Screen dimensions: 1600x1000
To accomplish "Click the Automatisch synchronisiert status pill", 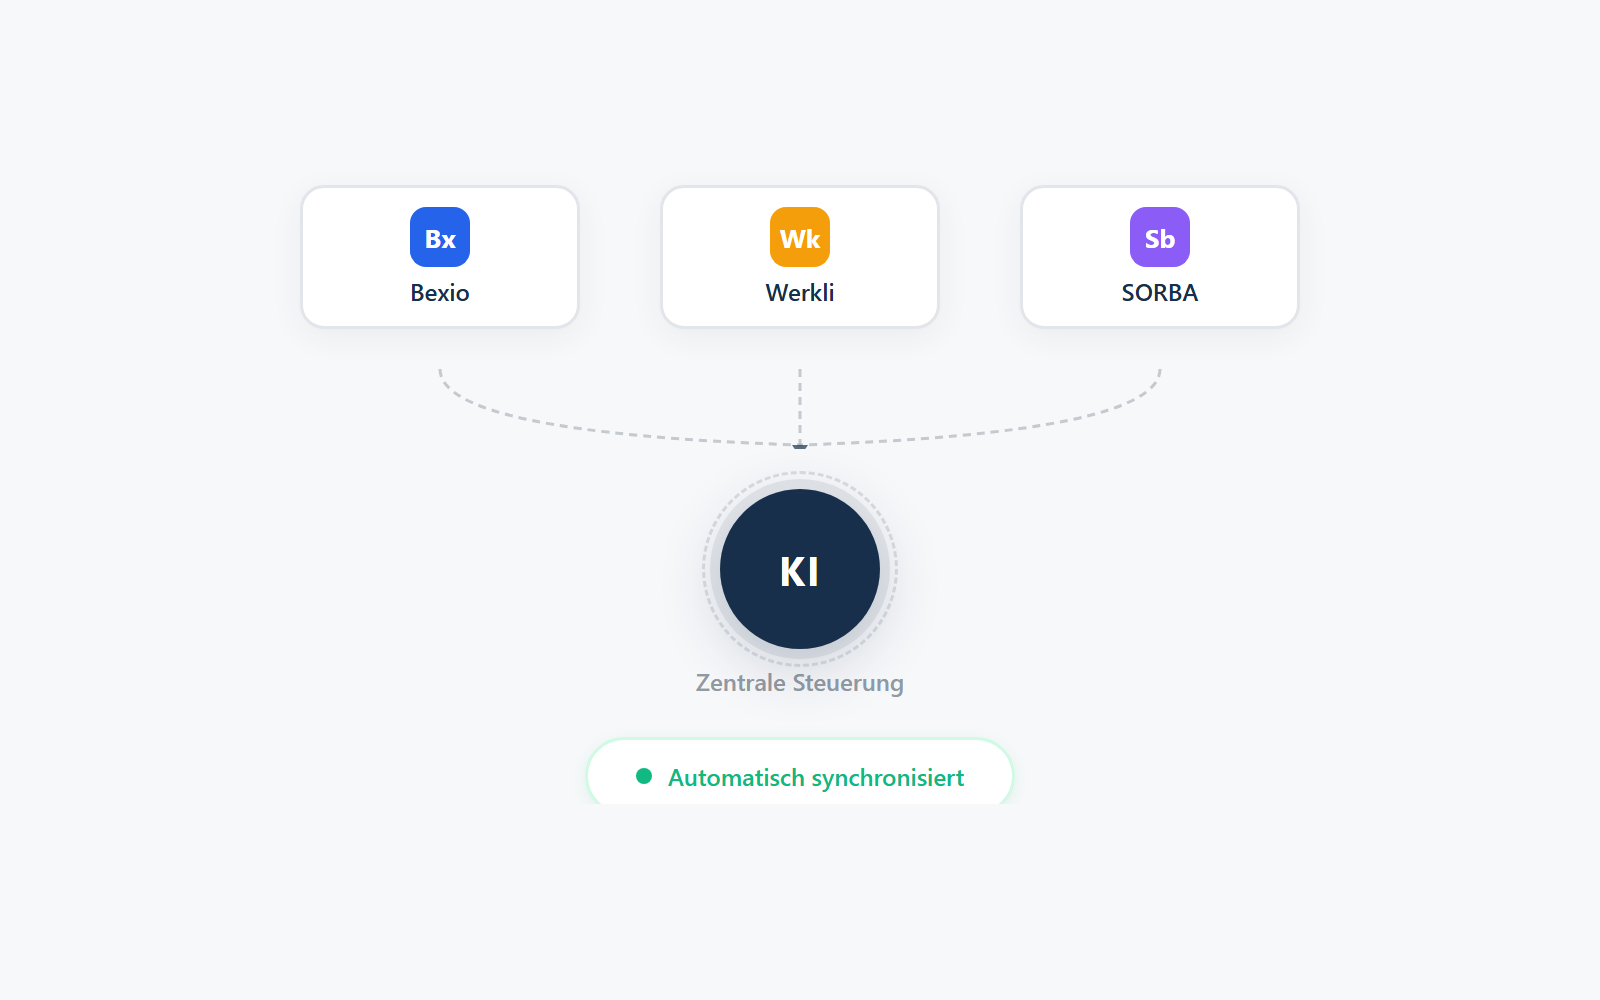I will pyautogui.click(x=800, y=772).
